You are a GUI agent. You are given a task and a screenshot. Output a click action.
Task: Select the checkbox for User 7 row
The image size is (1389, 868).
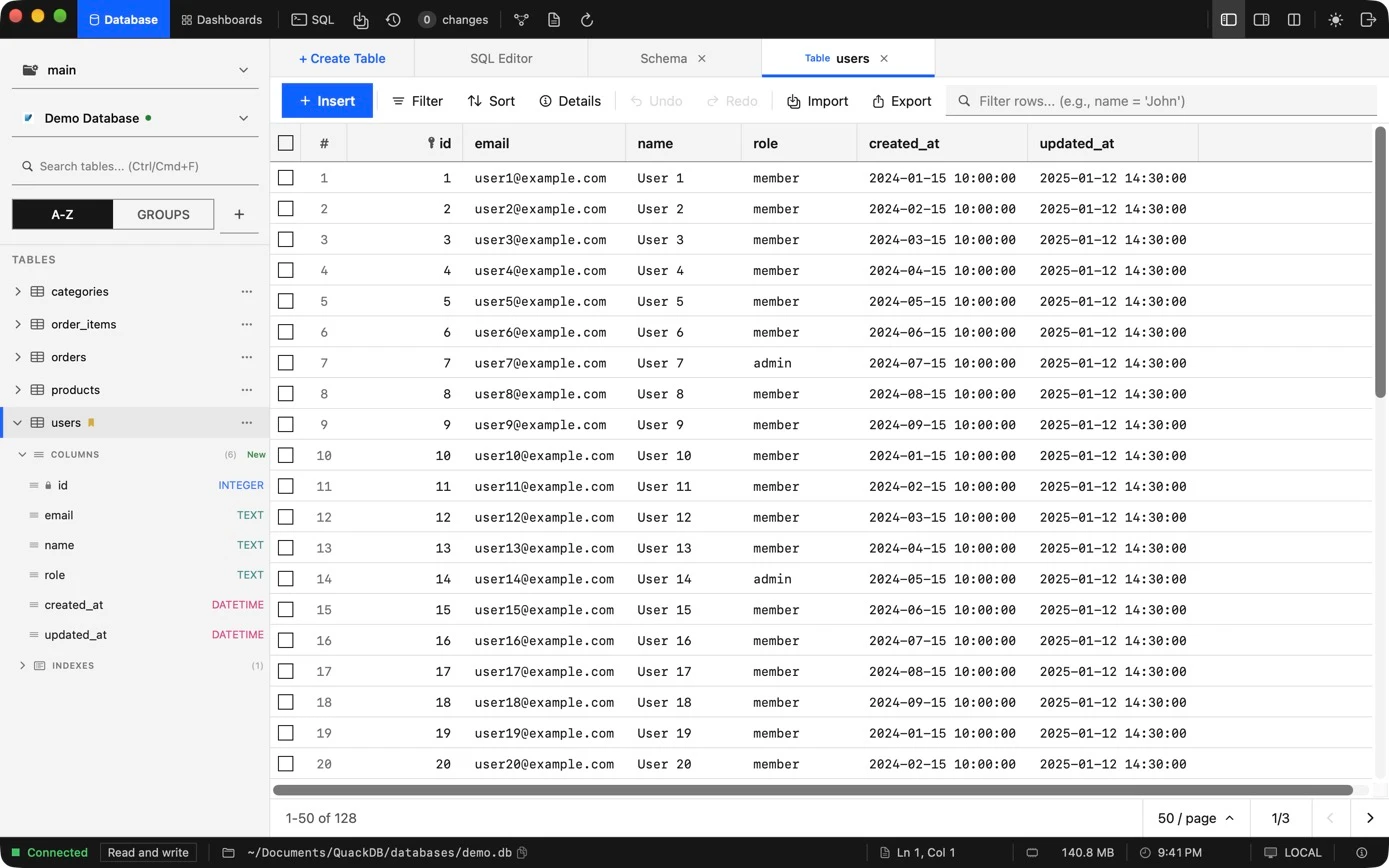286,363
